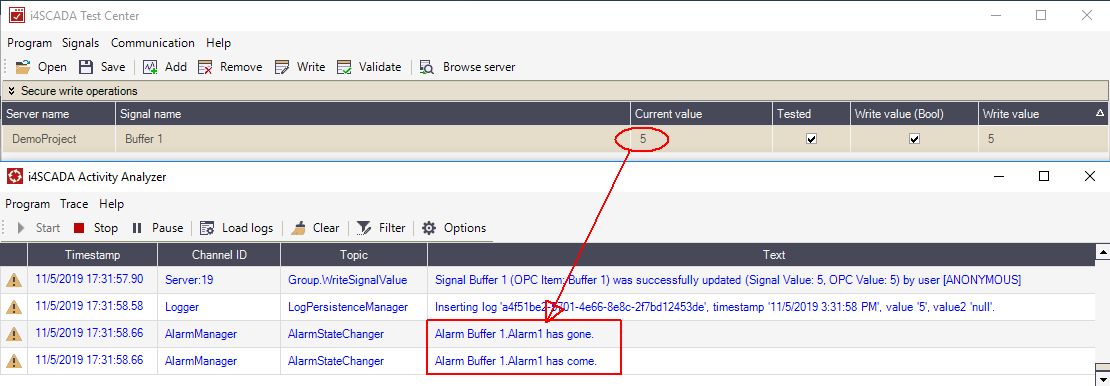The image size is (1110, 386).
Task: Open the Communication menu
Action: pos(152,42)
